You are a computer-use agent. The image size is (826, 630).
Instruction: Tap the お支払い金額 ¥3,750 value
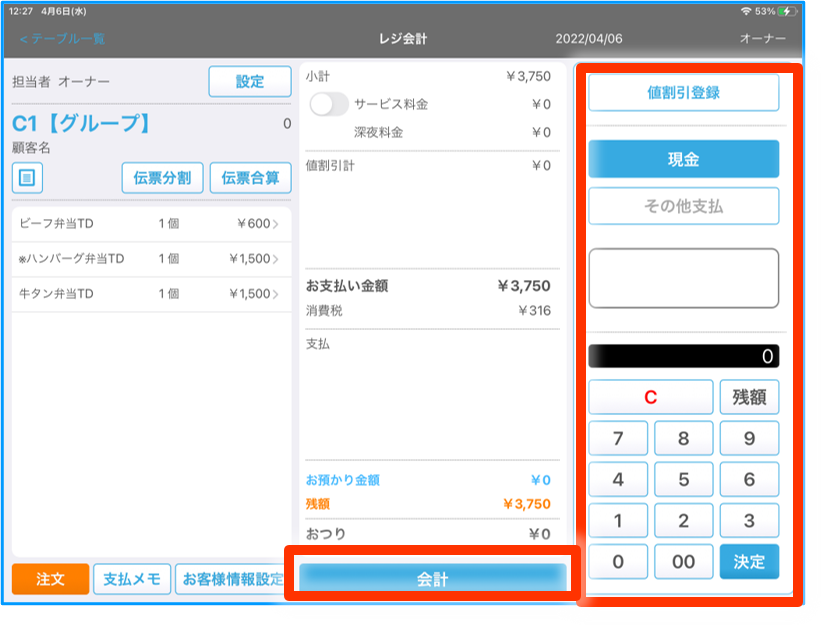click(524, 286)
